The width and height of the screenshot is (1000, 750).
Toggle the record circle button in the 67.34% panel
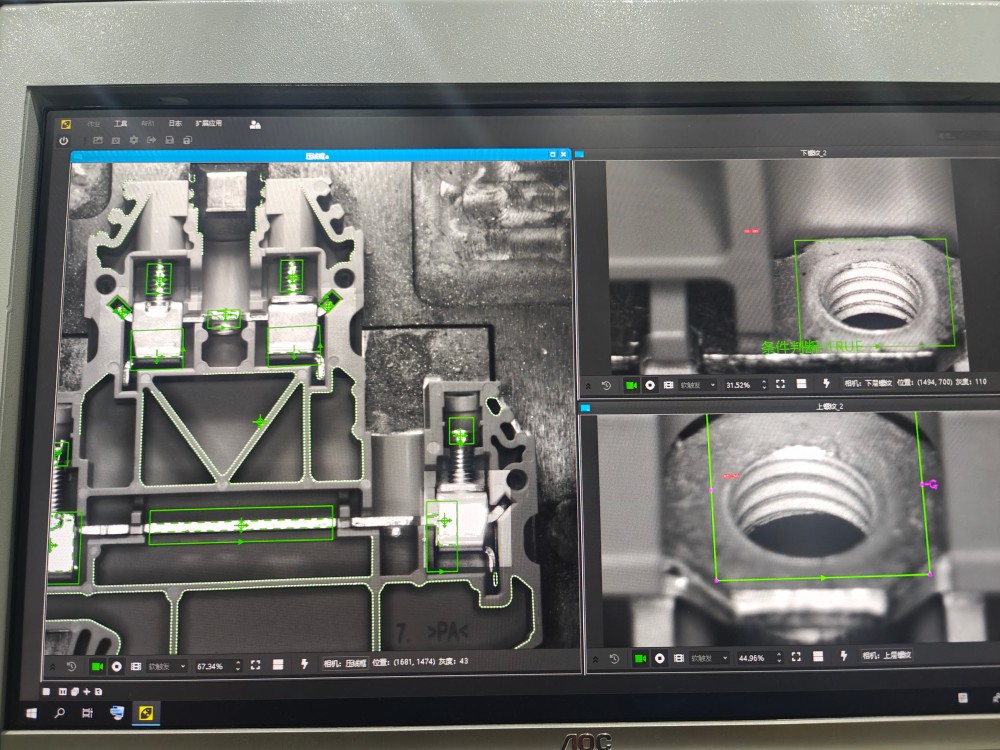pos(117,666)
